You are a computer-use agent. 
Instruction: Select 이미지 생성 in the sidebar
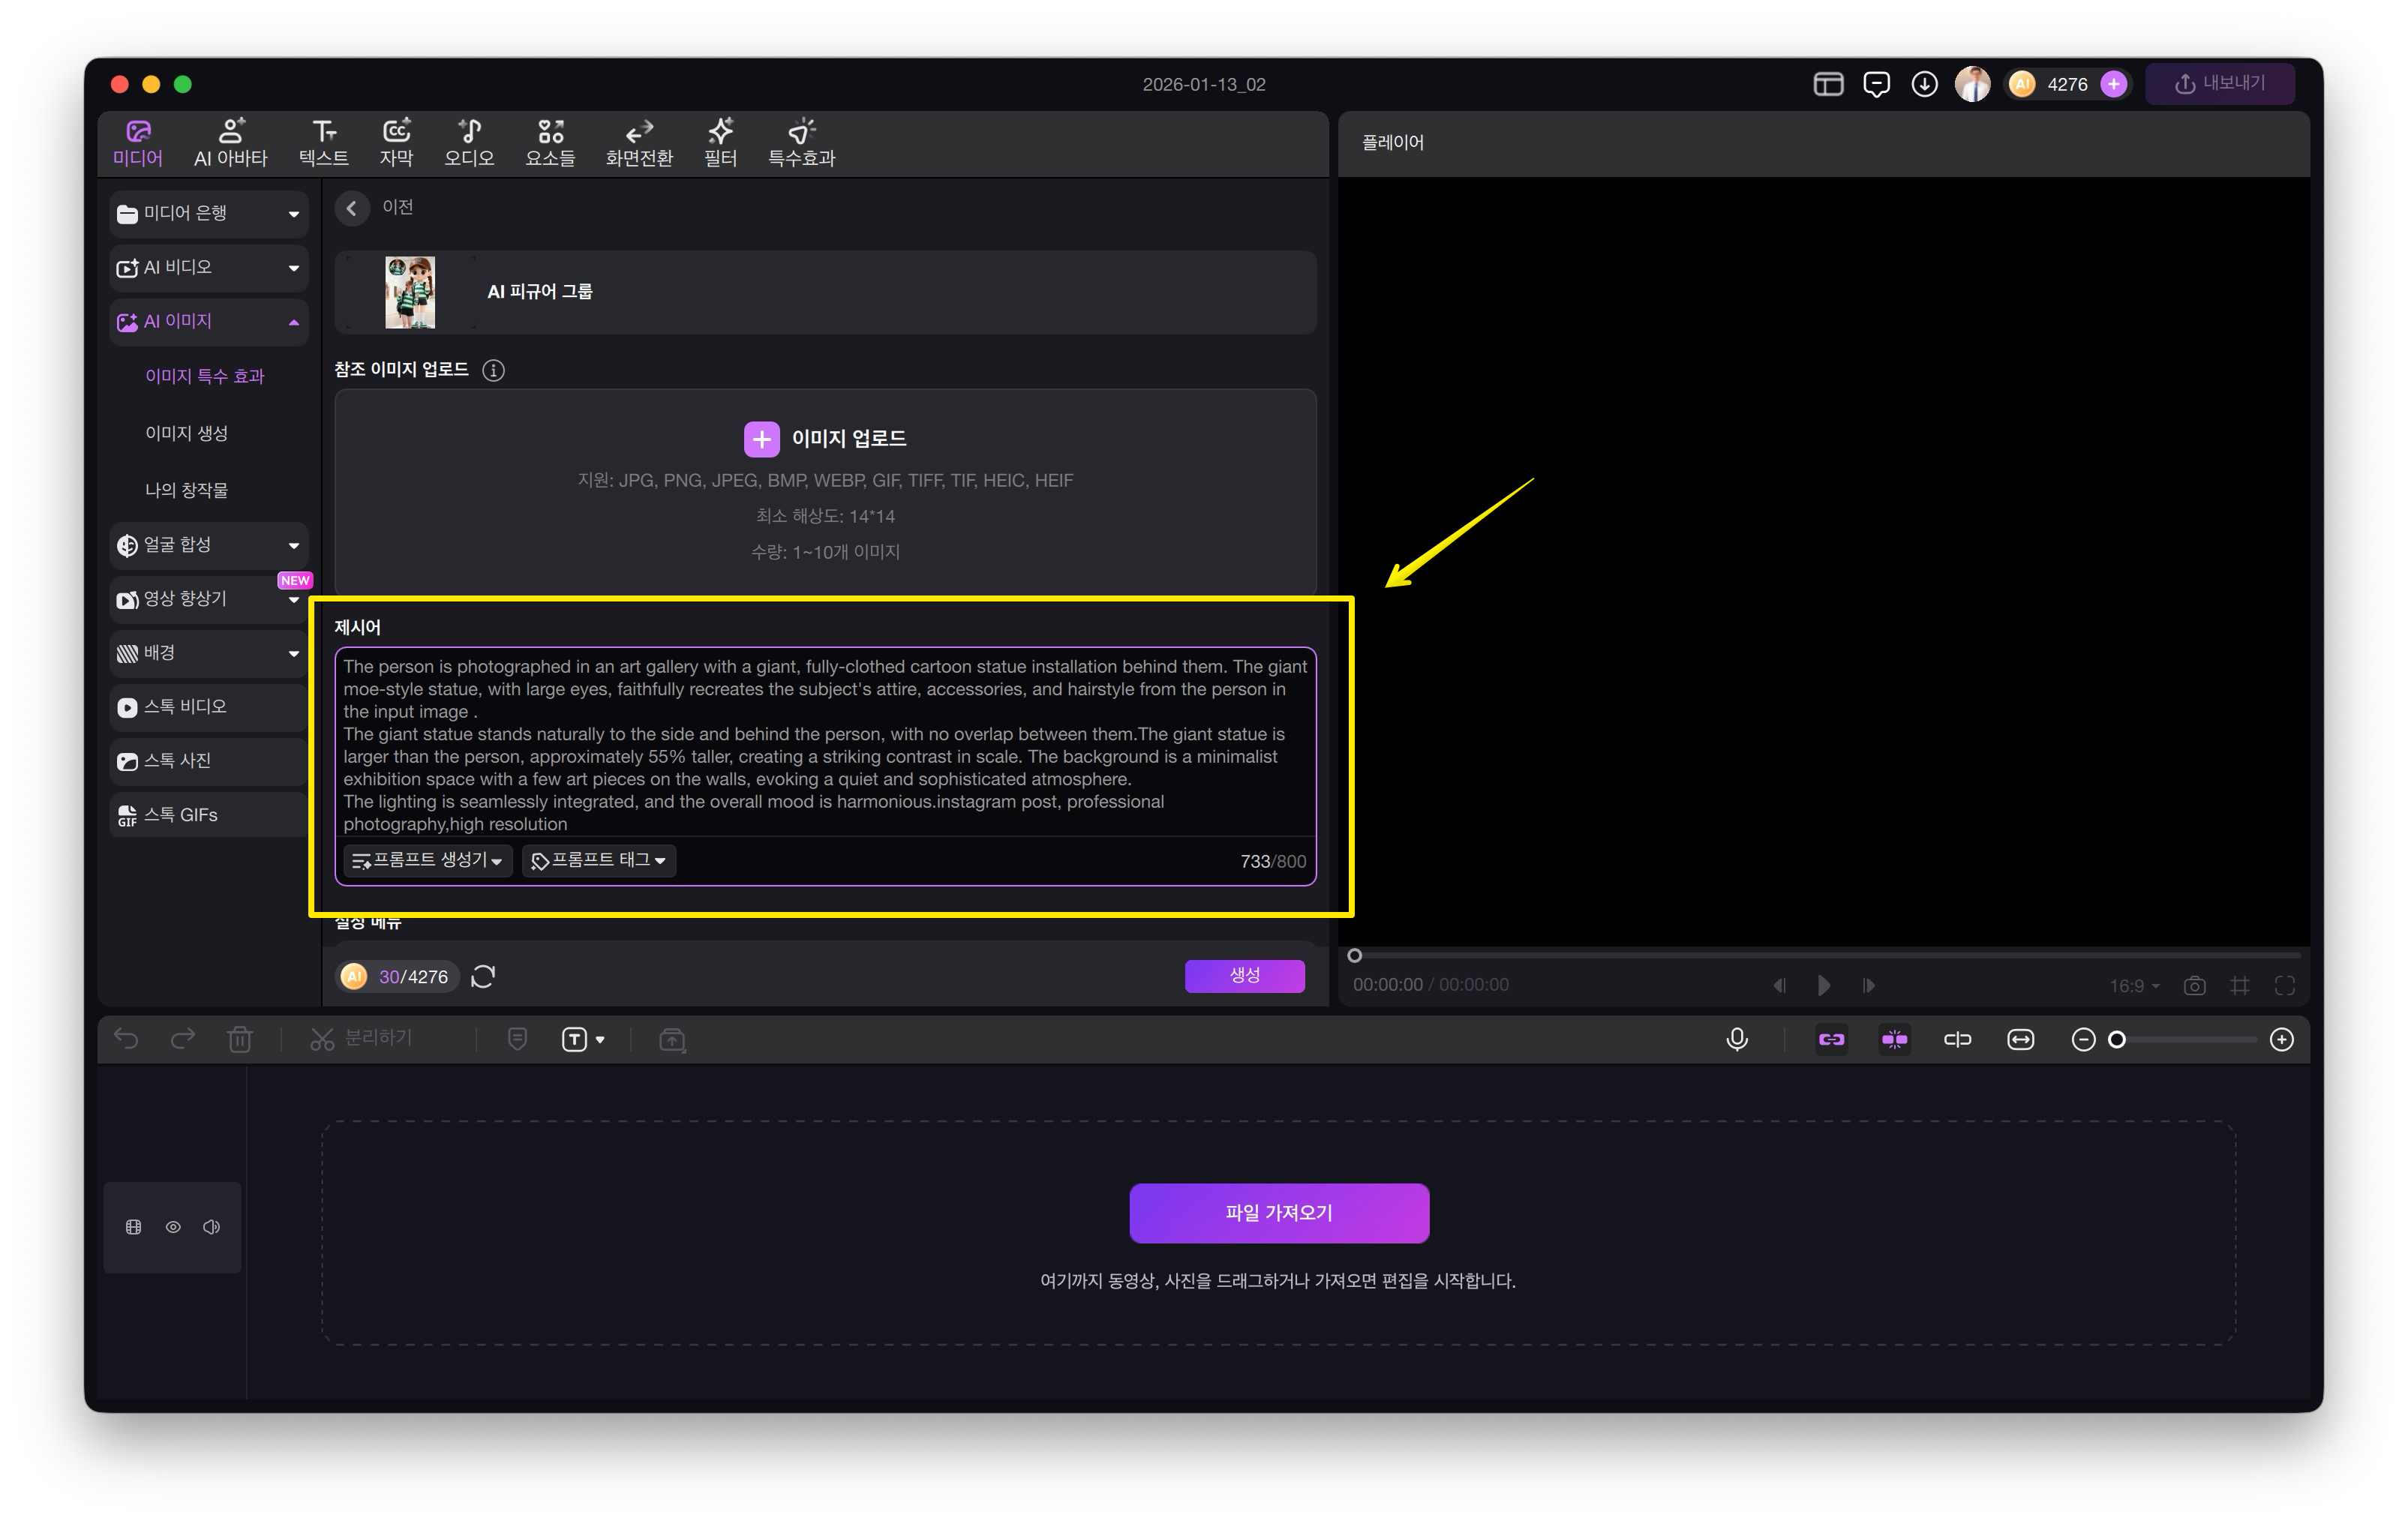[186, 433]
